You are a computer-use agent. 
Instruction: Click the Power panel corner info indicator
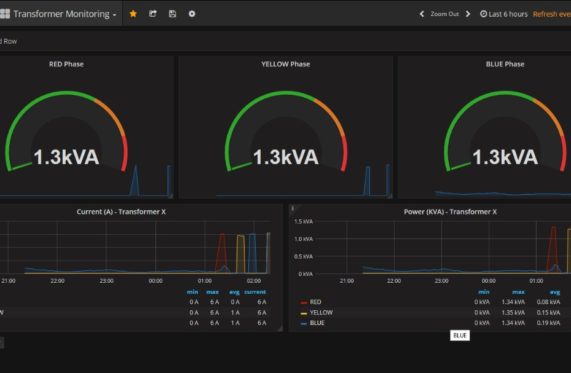click(x=292, y=208)
